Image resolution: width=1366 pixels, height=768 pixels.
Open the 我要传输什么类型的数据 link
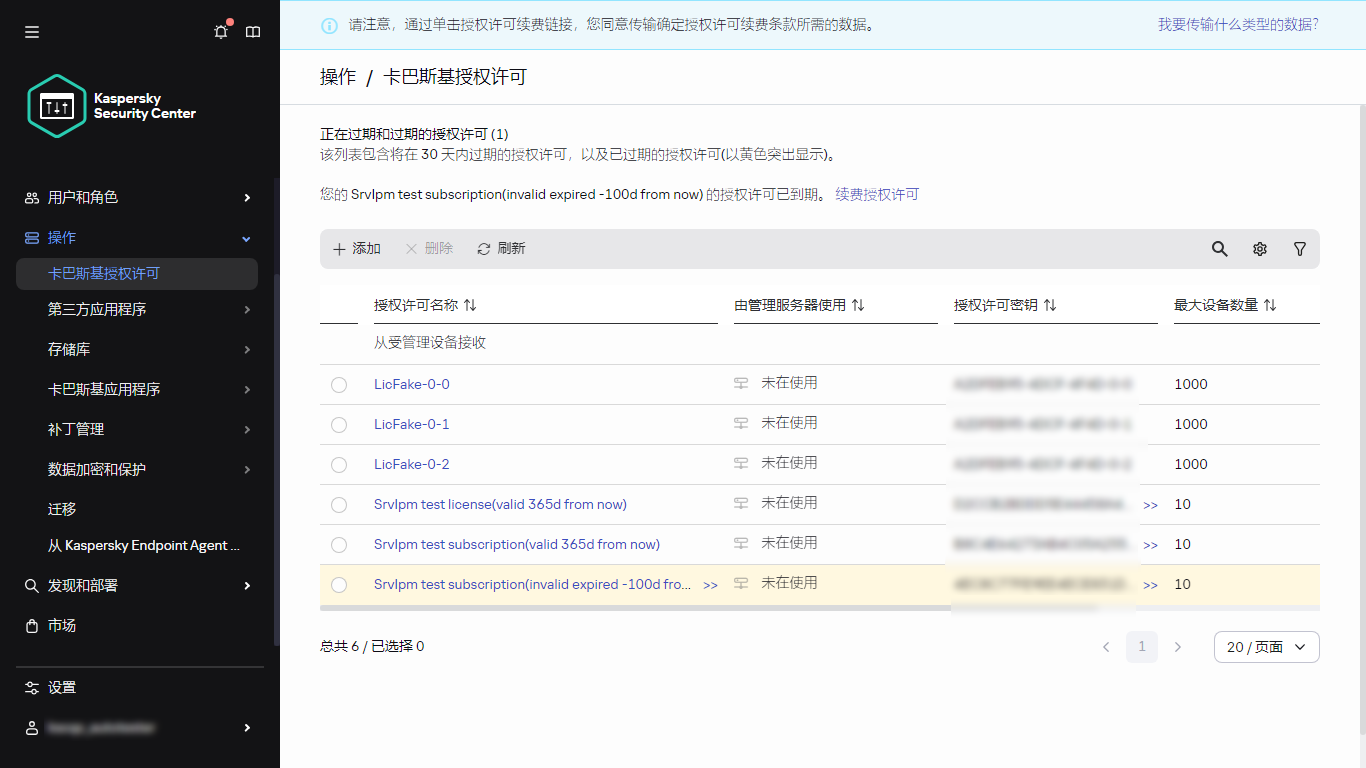click(x=1238, y=24)
